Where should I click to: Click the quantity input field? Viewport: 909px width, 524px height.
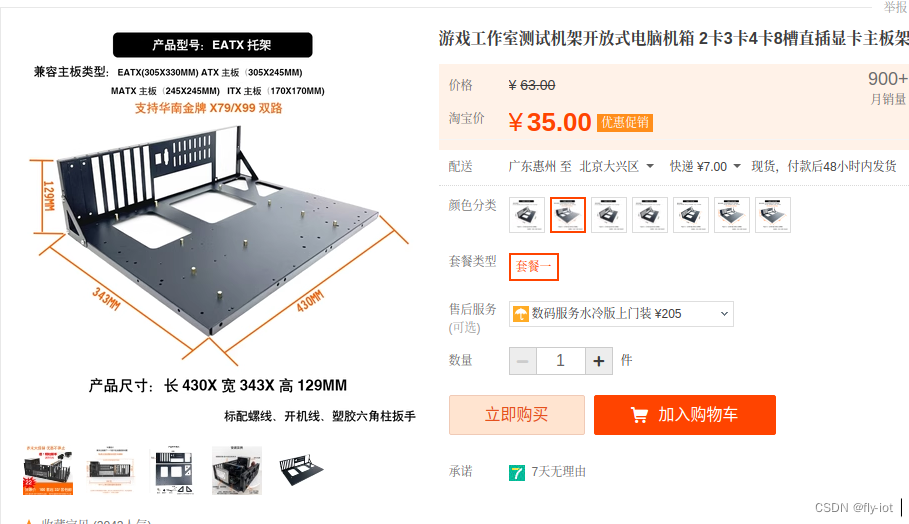click(x=561, y=361)
